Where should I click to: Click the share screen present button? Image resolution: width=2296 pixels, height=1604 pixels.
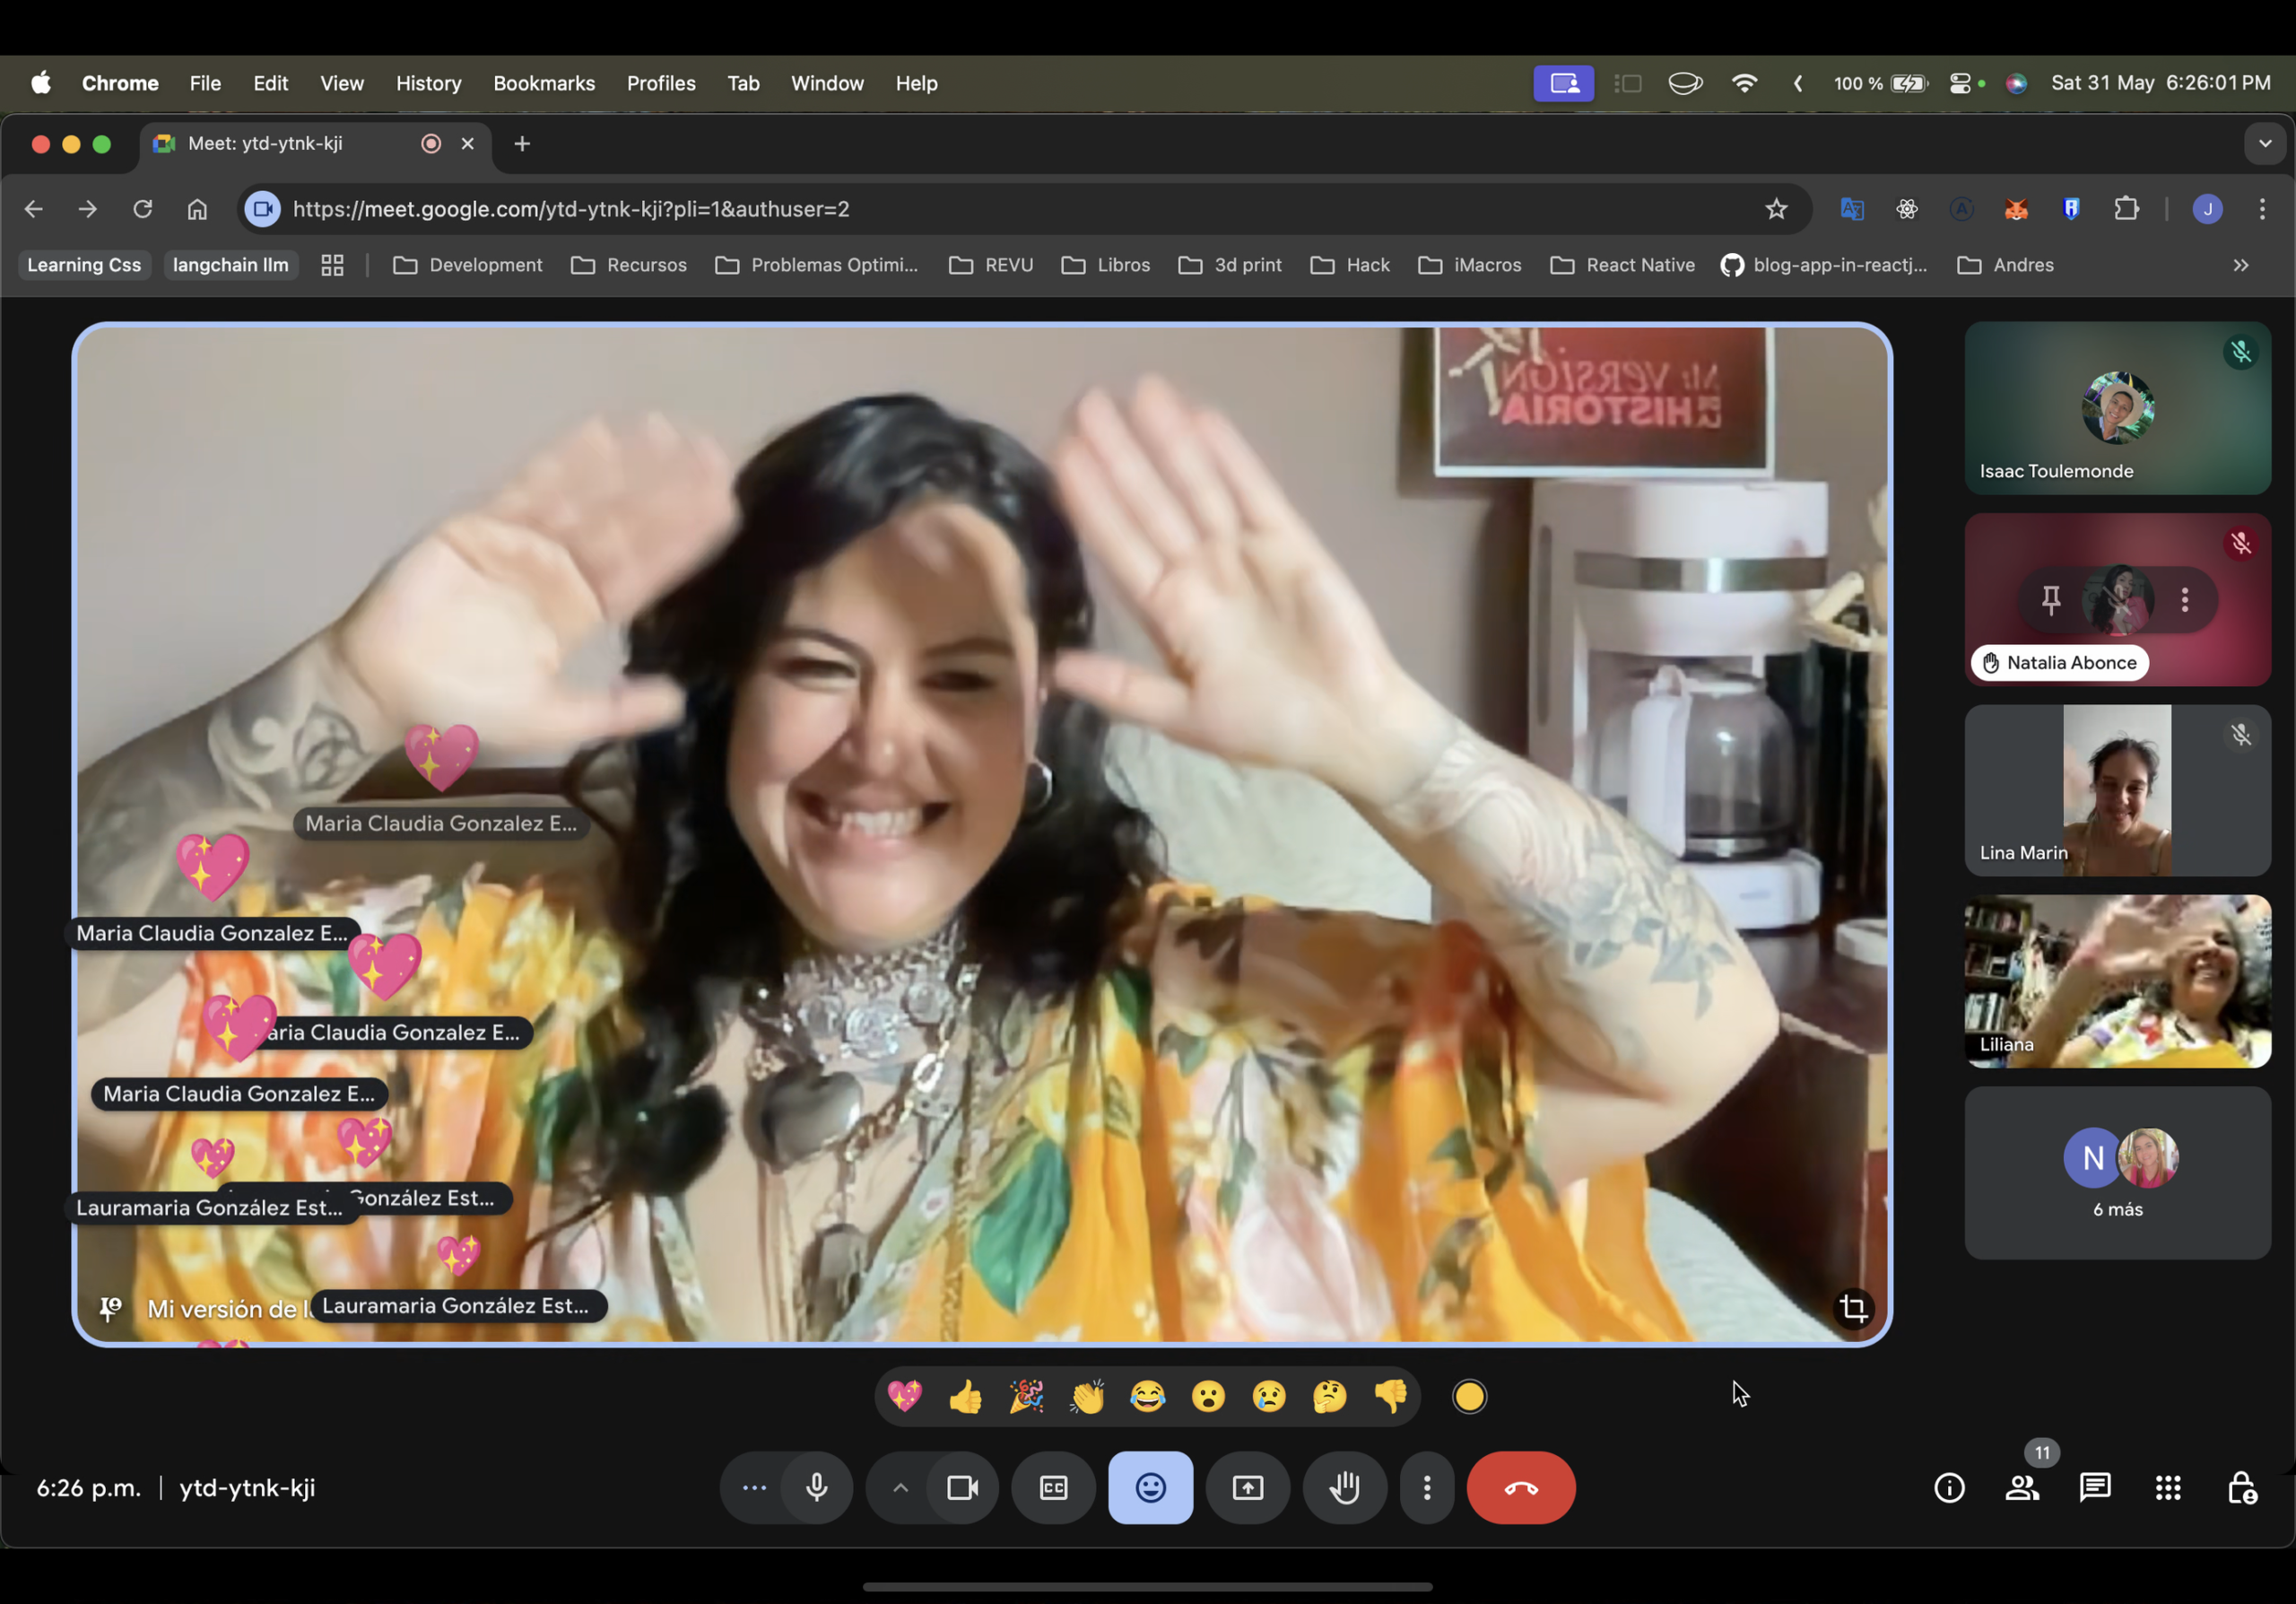pos(1247,1487)
